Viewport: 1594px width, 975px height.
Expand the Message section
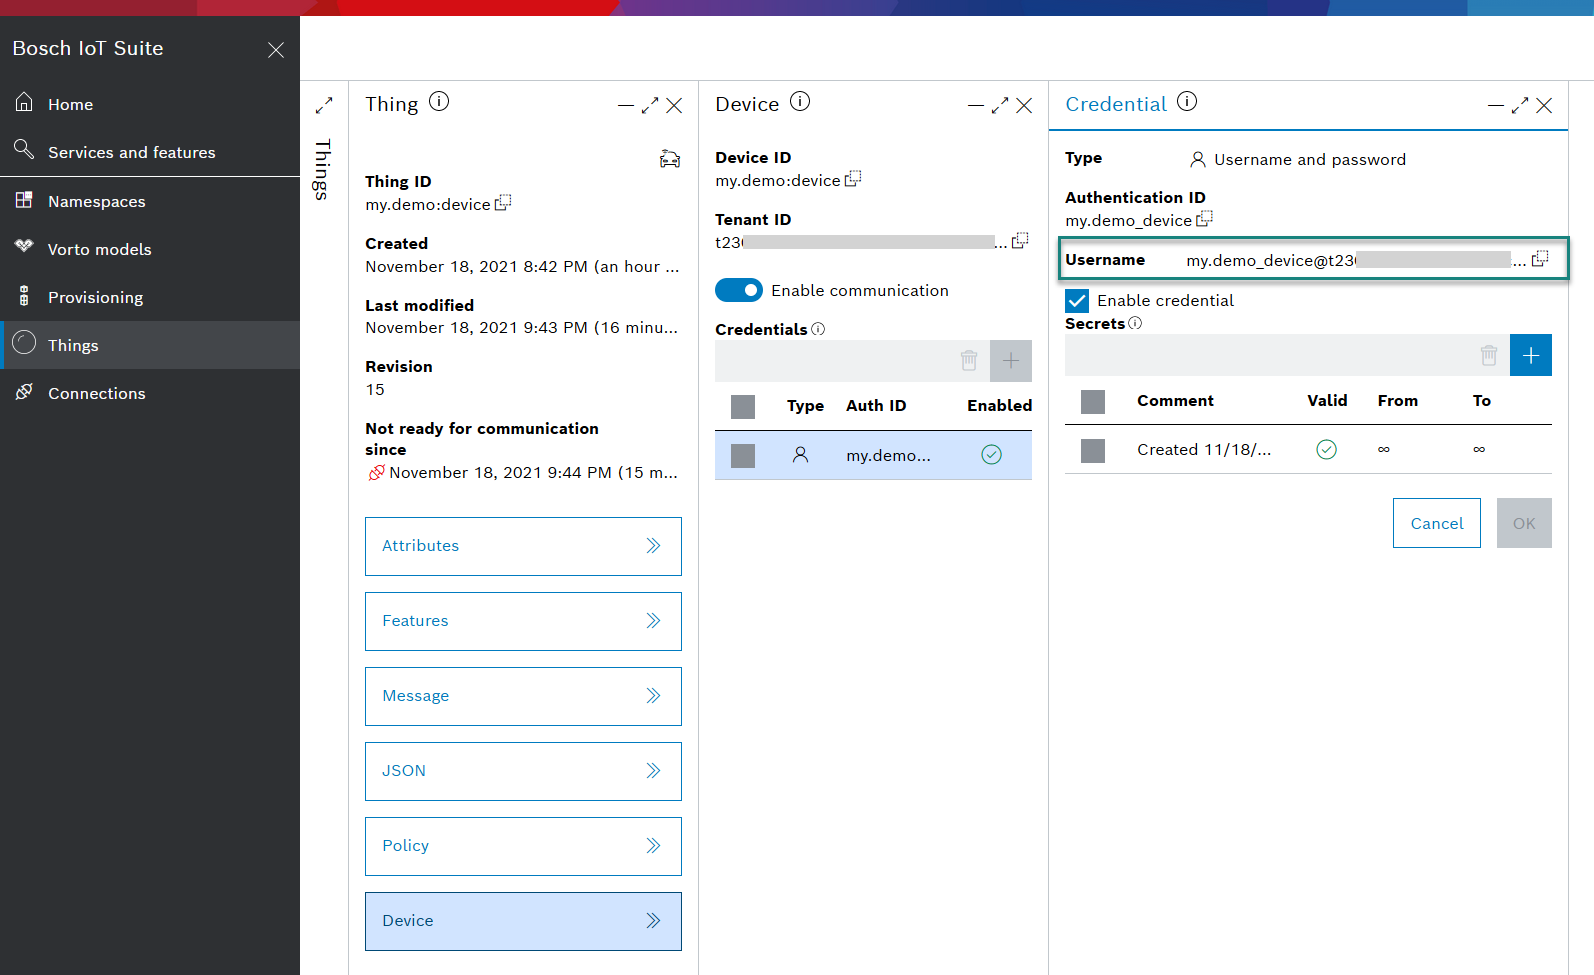pos(523,696)
